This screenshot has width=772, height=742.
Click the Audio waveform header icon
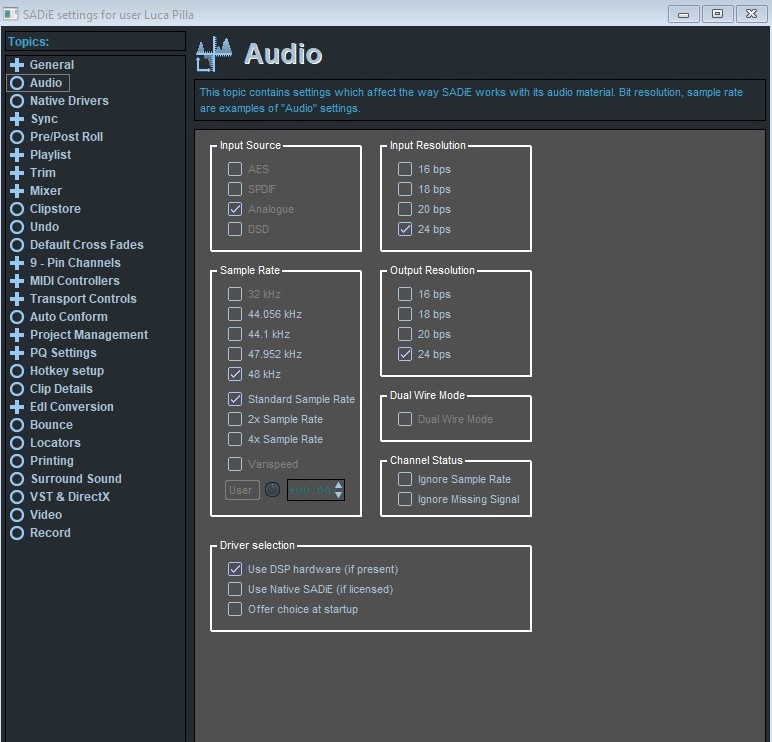pyautogui.click(x=214, y=54)
